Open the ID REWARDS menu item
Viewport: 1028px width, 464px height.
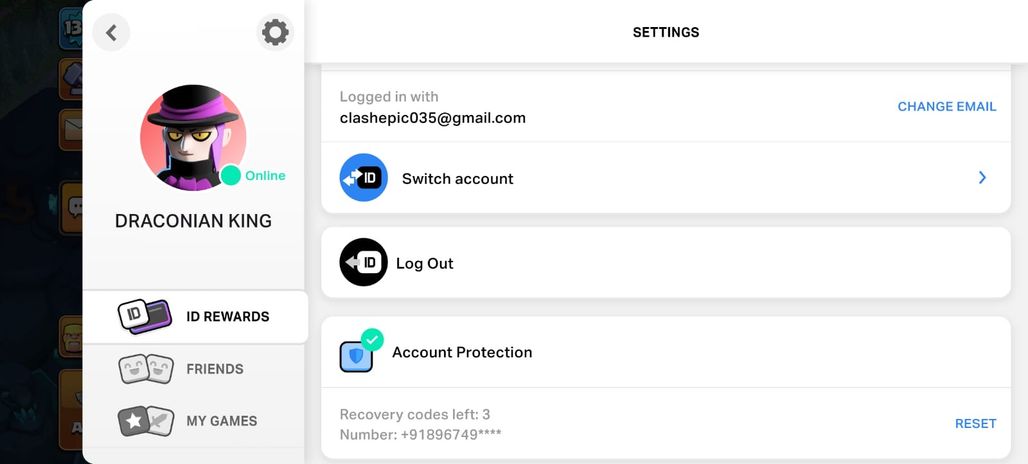tap(195, 317)
